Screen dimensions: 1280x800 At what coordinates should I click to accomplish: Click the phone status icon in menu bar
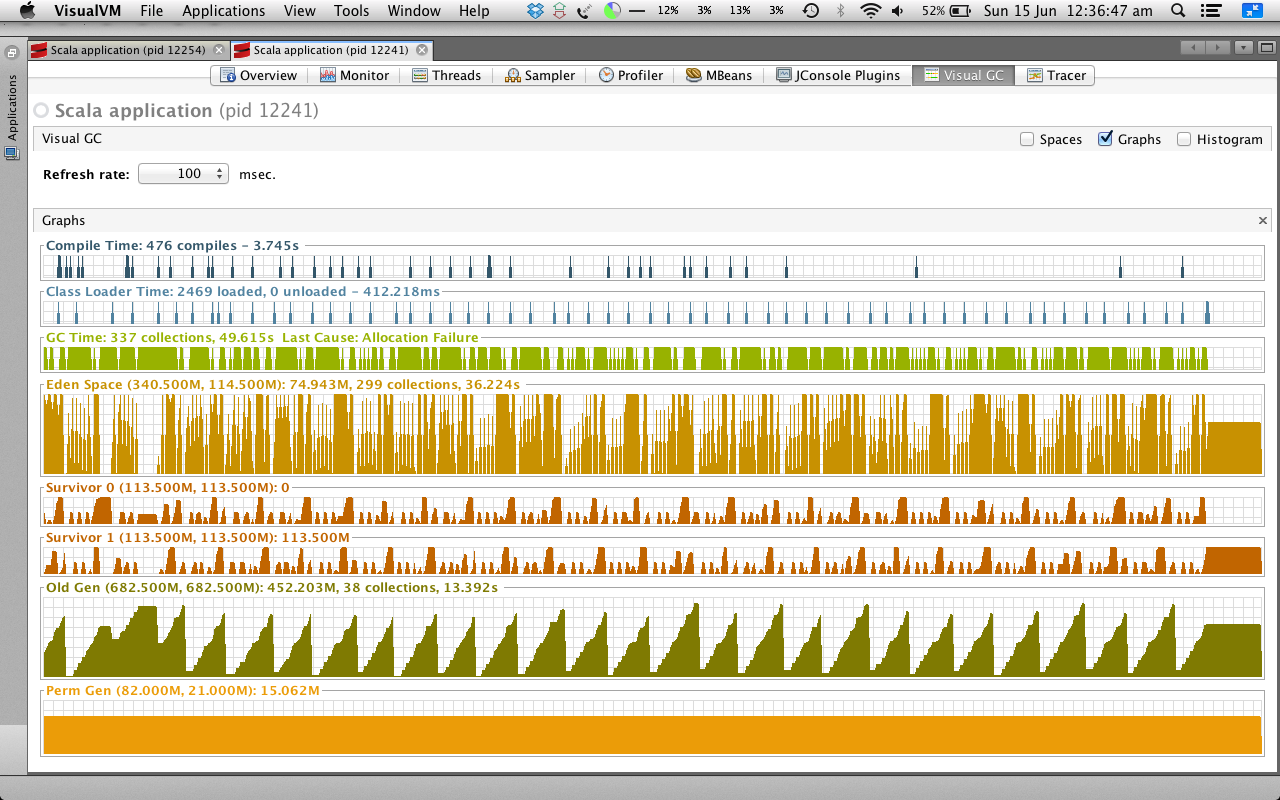(x=584, y=11)
